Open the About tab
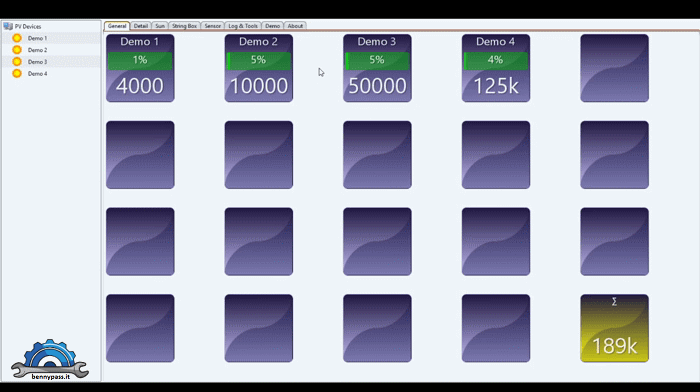The width and height of the screenshot is (700, 392). tap(295, 26)
